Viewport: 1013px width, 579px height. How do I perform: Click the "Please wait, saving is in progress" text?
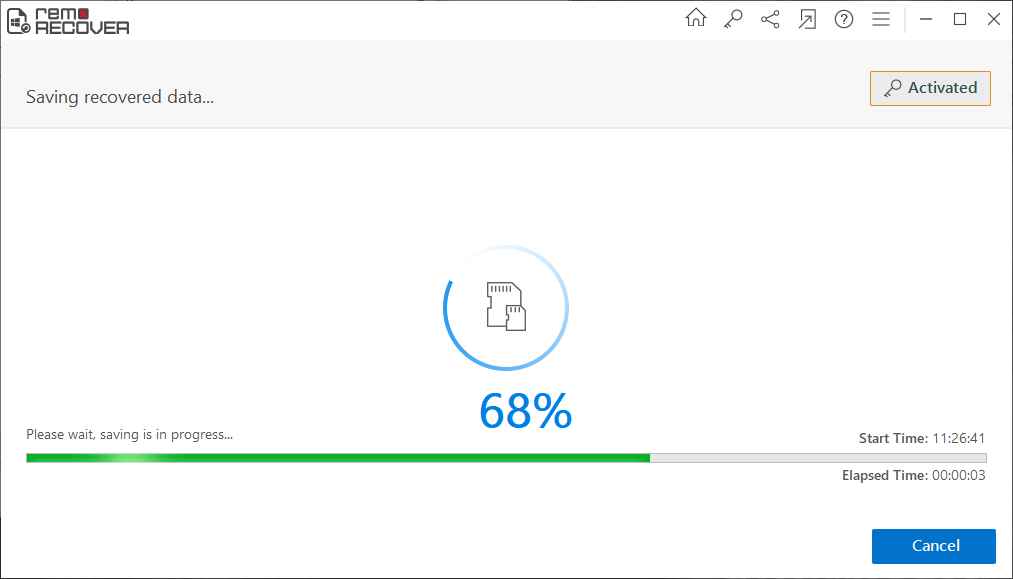129,435
